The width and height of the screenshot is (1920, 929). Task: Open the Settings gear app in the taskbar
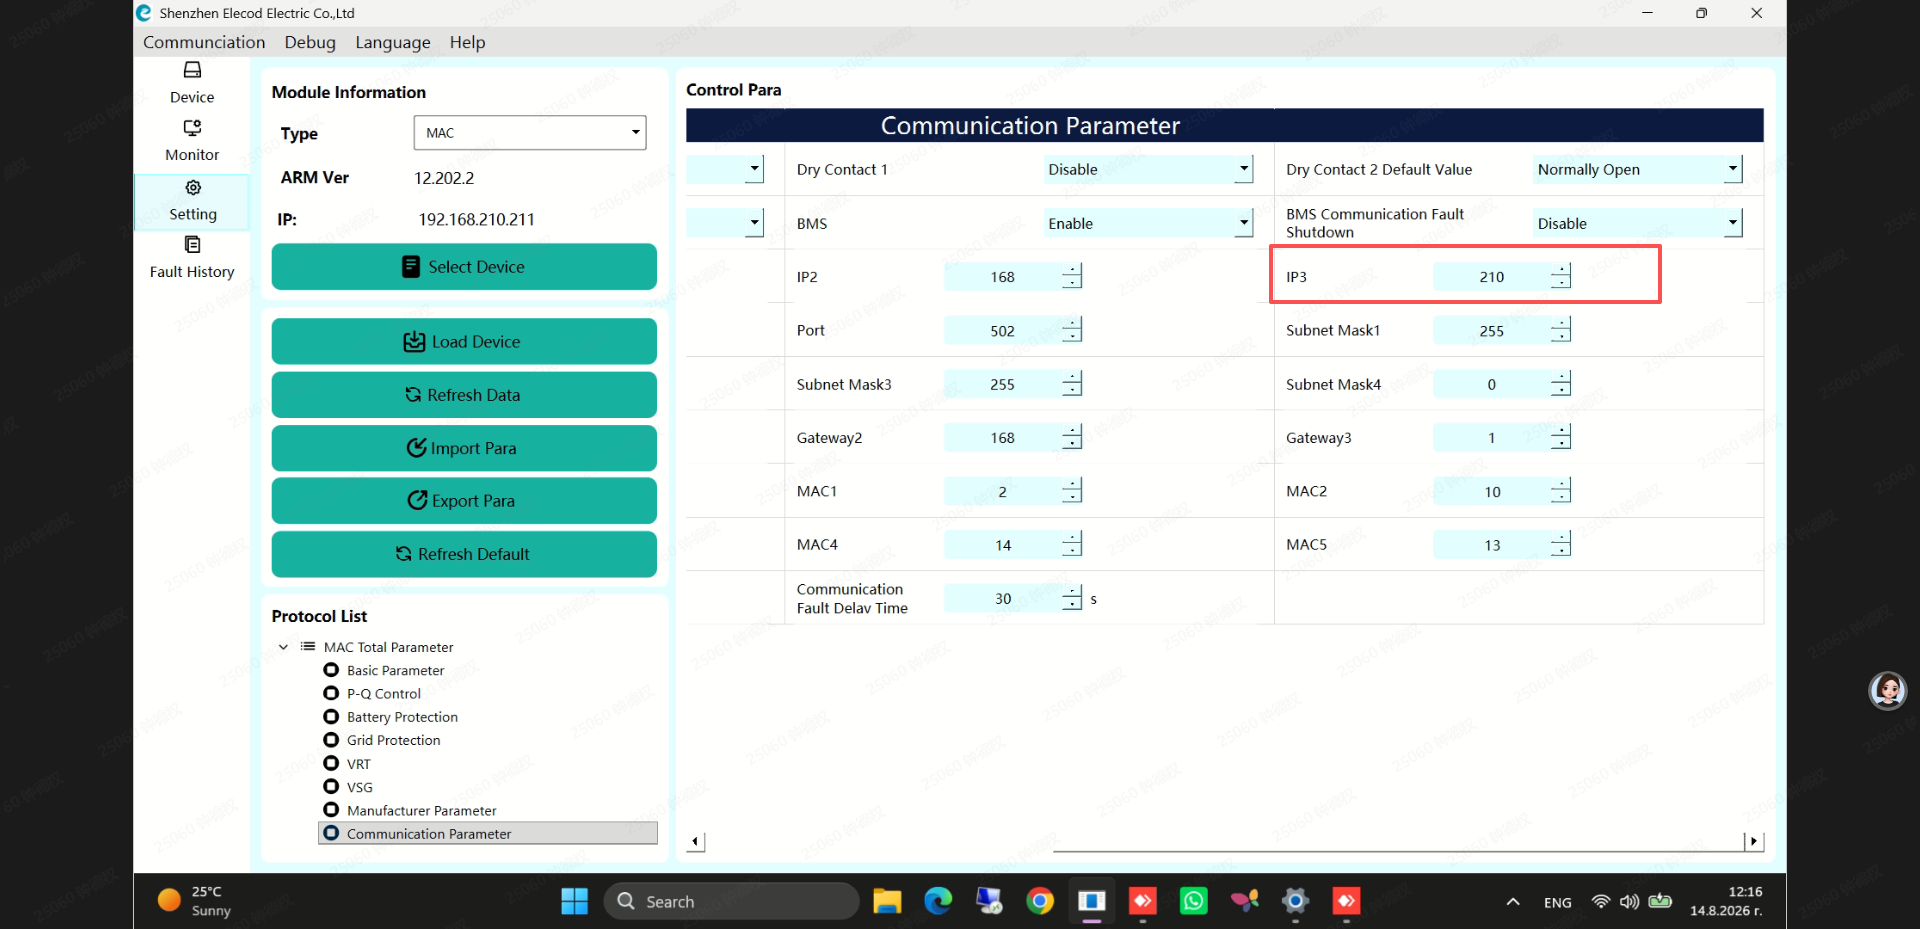pyautogui.click(x=1295, y=901)
